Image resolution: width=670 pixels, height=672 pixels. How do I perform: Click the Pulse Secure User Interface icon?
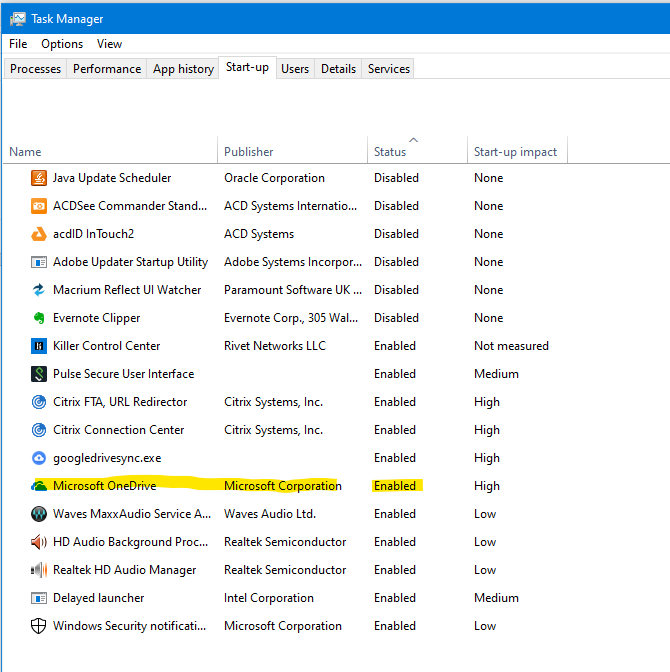(x=39, y=374)
